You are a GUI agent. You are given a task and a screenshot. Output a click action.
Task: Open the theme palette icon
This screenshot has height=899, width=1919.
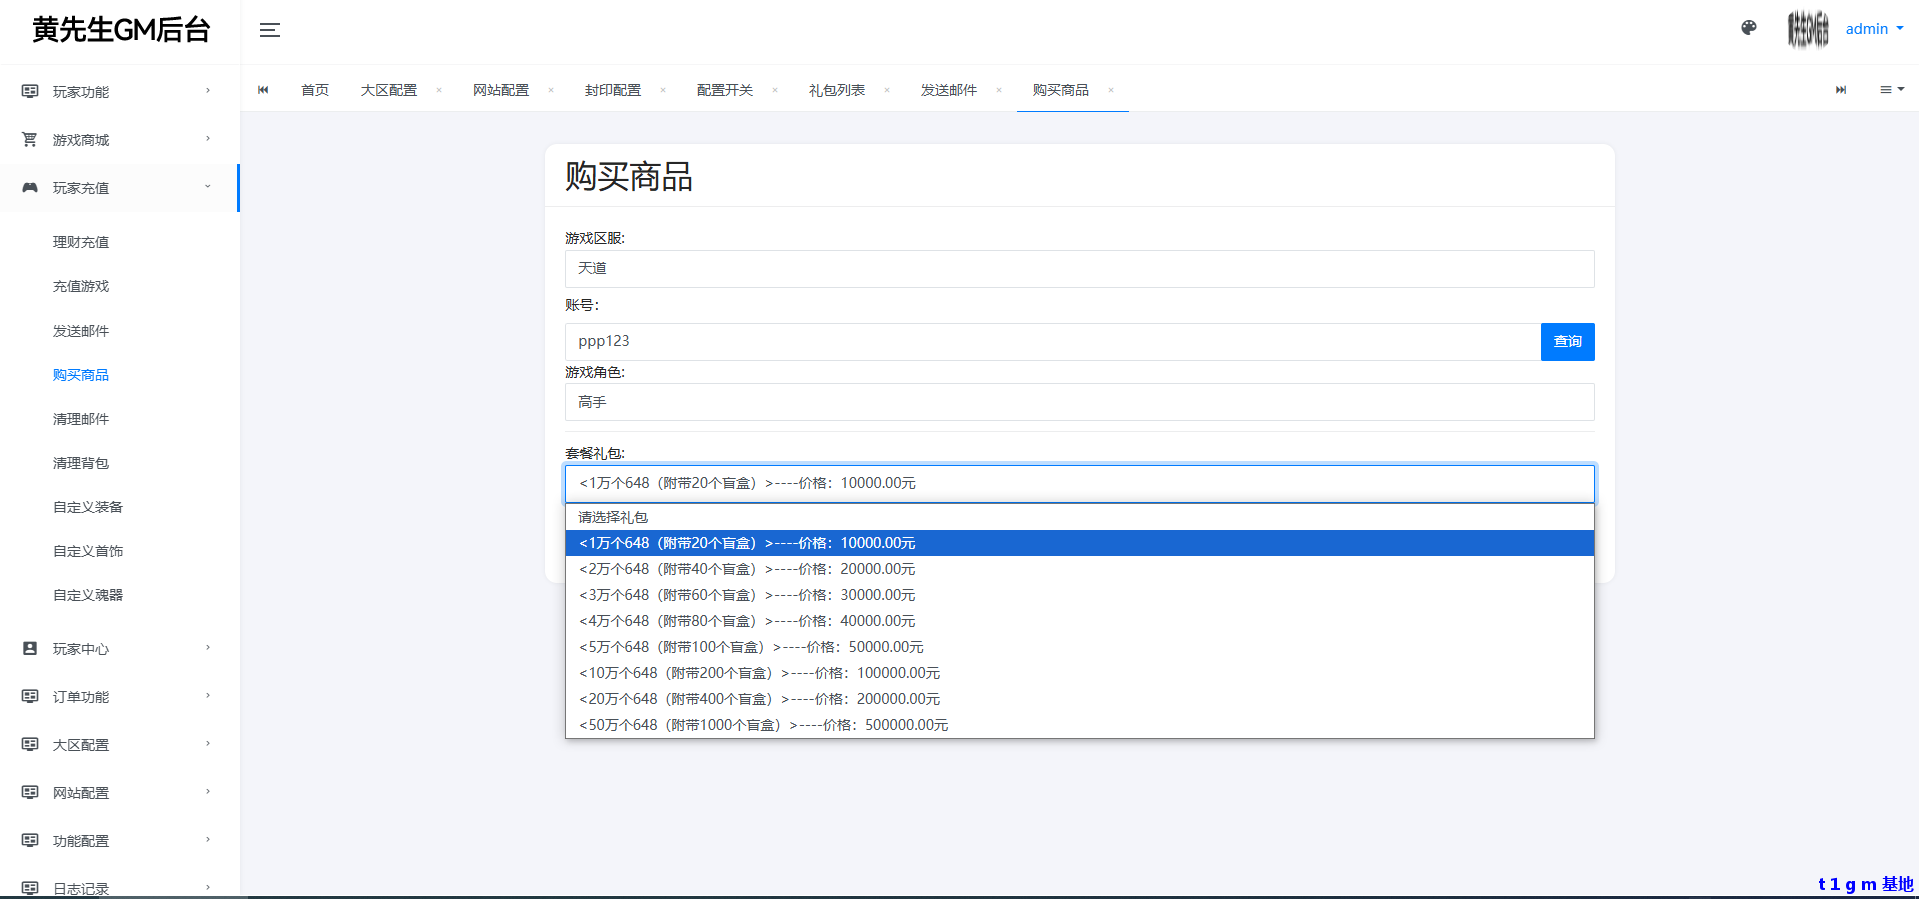pyautogui.click(x=1749, y=28)
